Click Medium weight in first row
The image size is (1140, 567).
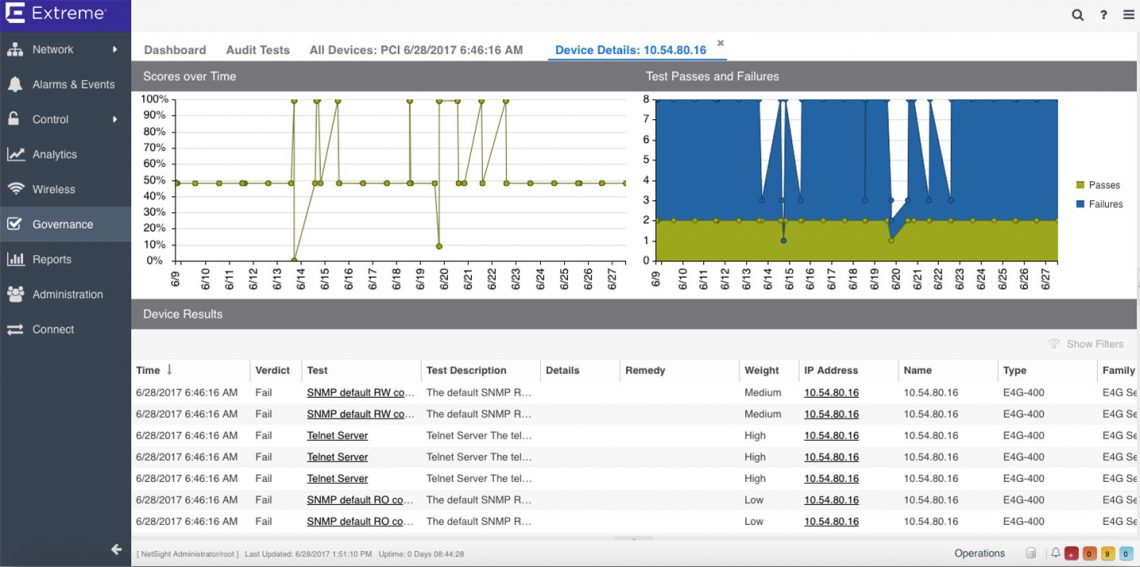[763, 393]
